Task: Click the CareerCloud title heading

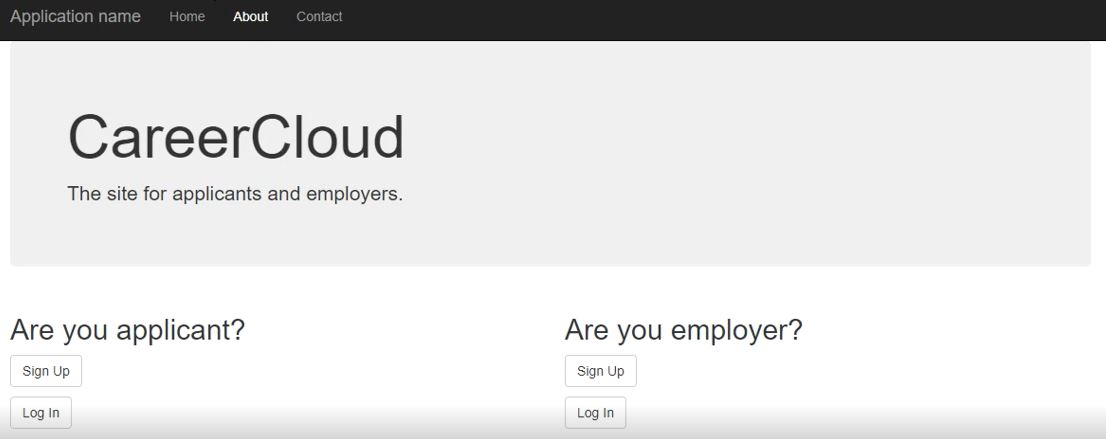Action: [236, 138]
